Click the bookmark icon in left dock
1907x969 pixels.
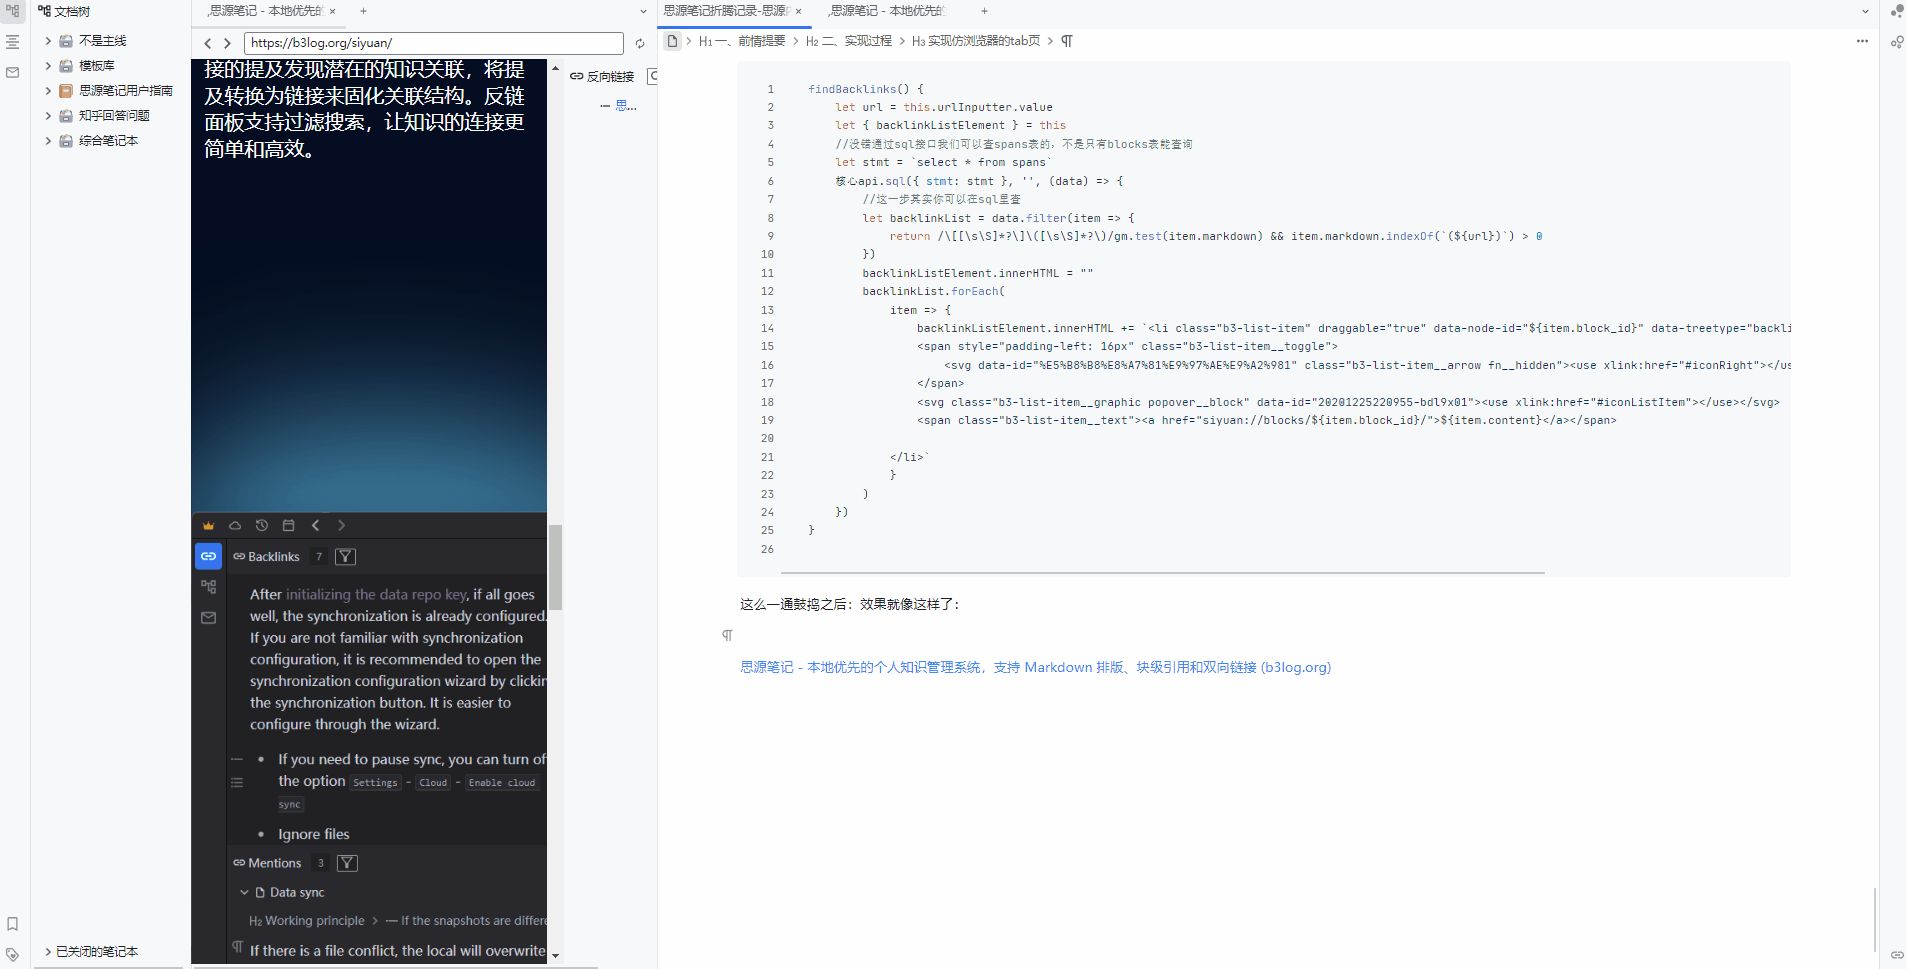coord(13,924)
